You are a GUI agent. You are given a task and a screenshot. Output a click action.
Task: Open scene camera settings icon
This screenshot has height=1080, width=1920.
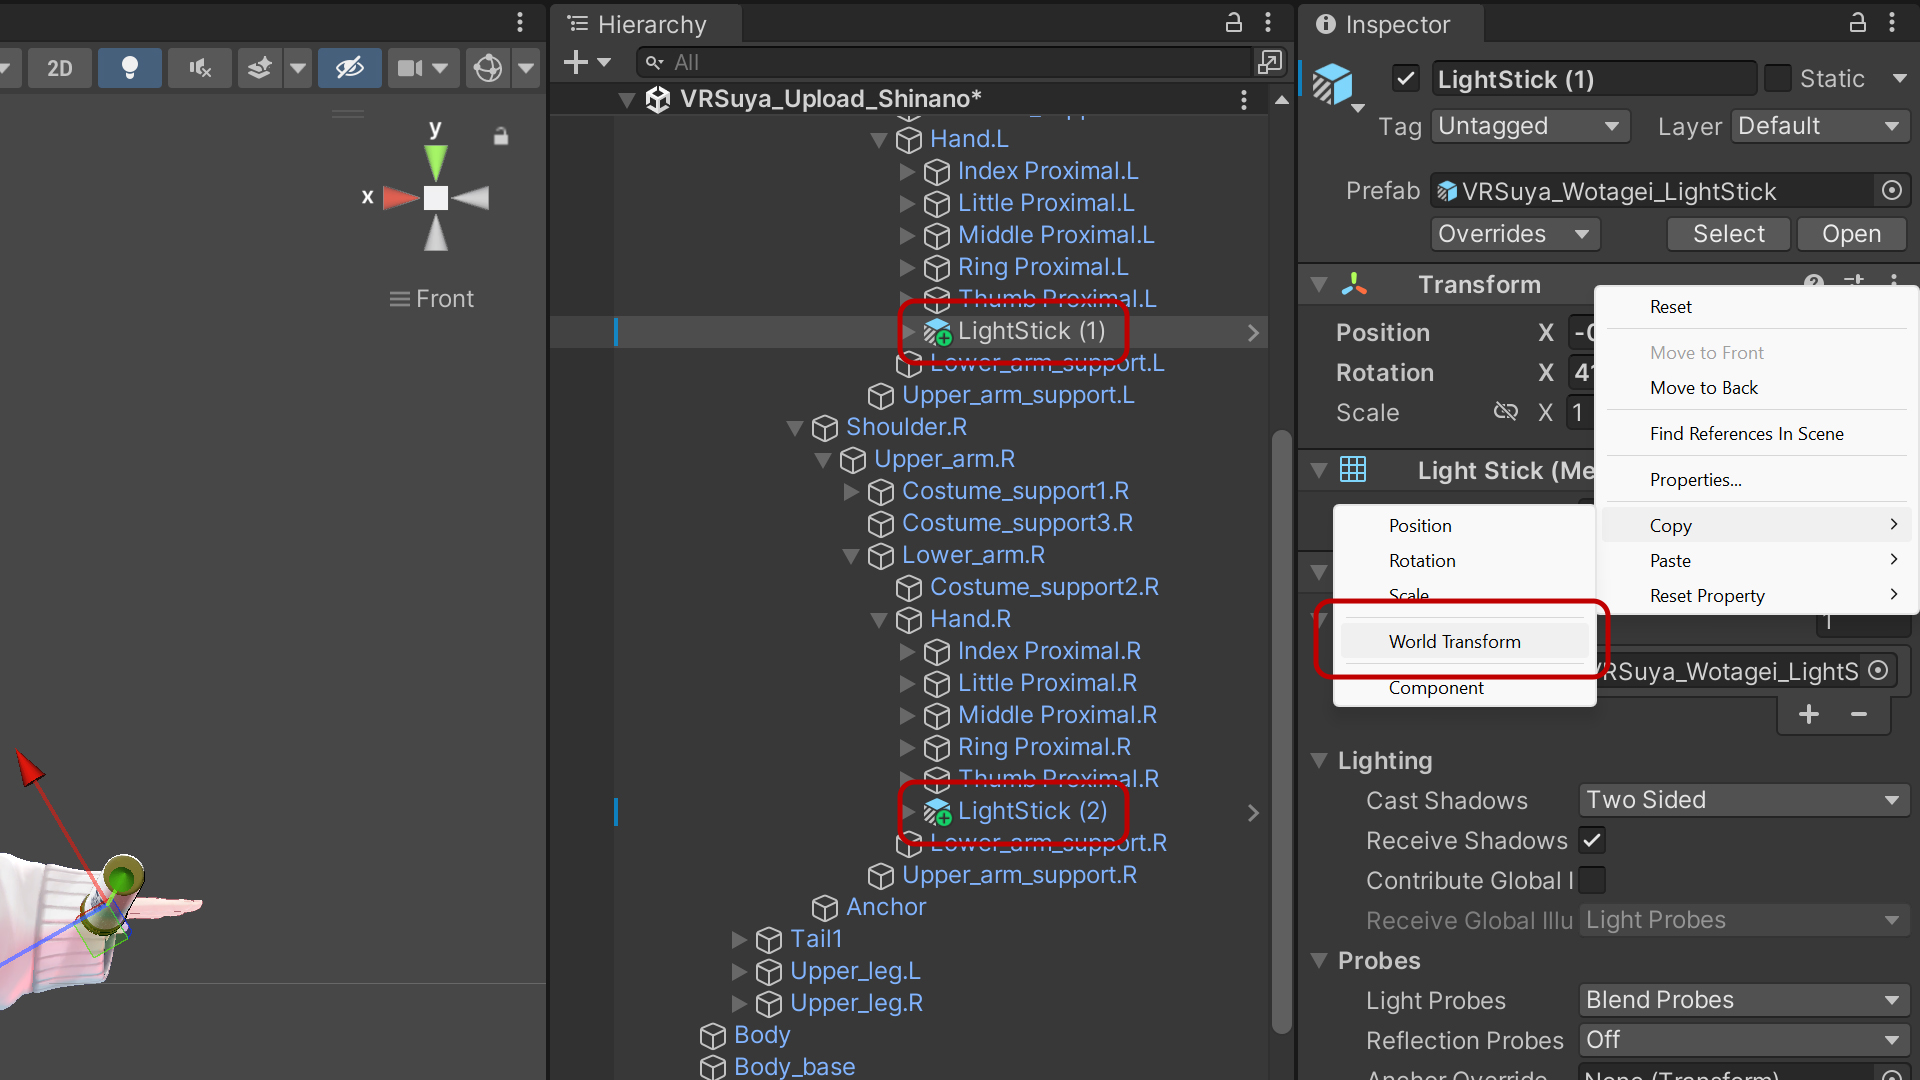pos(411,68)
